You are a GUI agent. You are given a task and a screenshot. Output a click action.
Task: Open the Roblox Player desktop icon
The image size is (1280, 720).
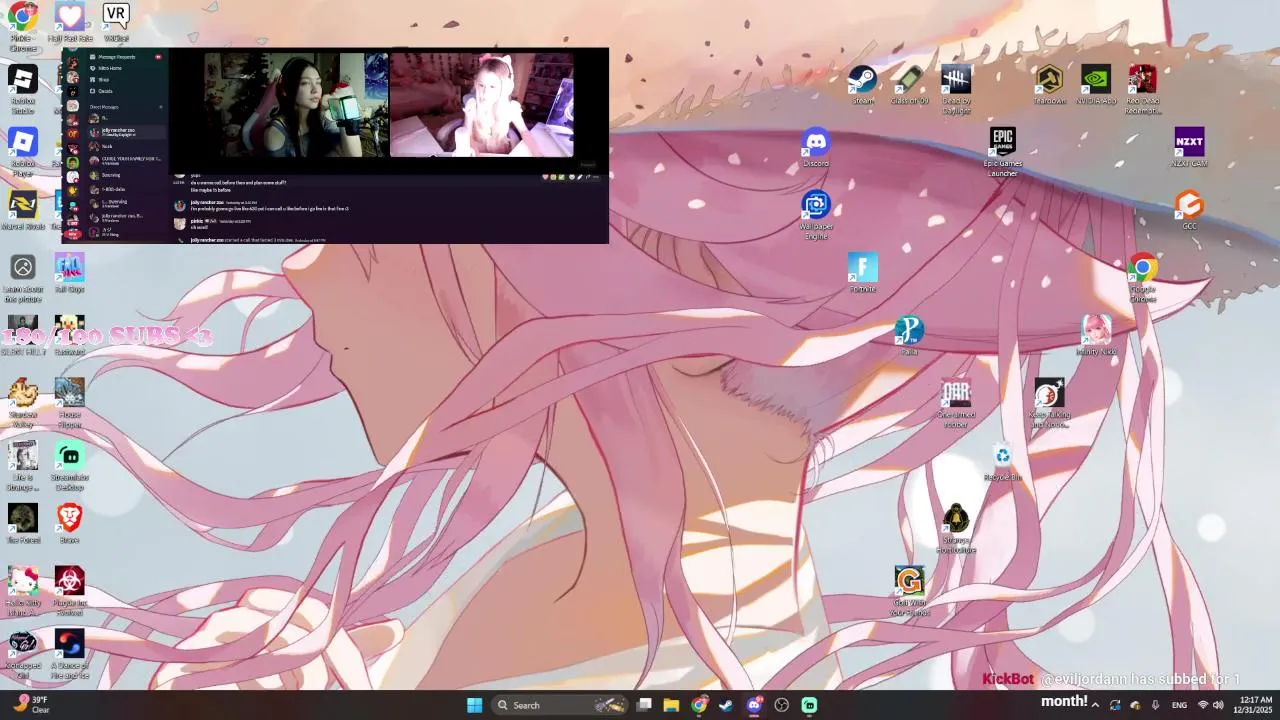click(x=22, y=153)
